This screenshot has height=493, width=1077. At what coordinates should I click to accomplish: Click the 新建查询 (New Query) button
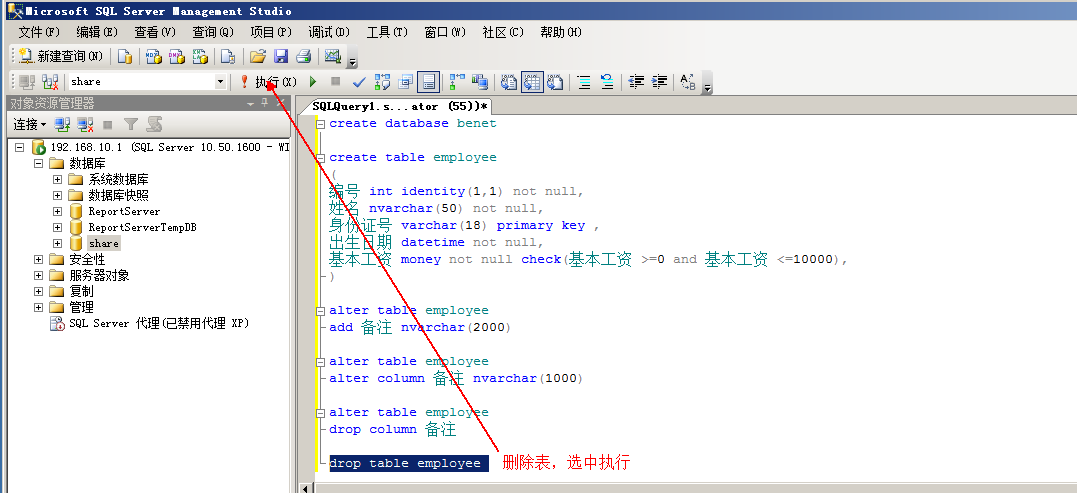click(x=60, y=57)
